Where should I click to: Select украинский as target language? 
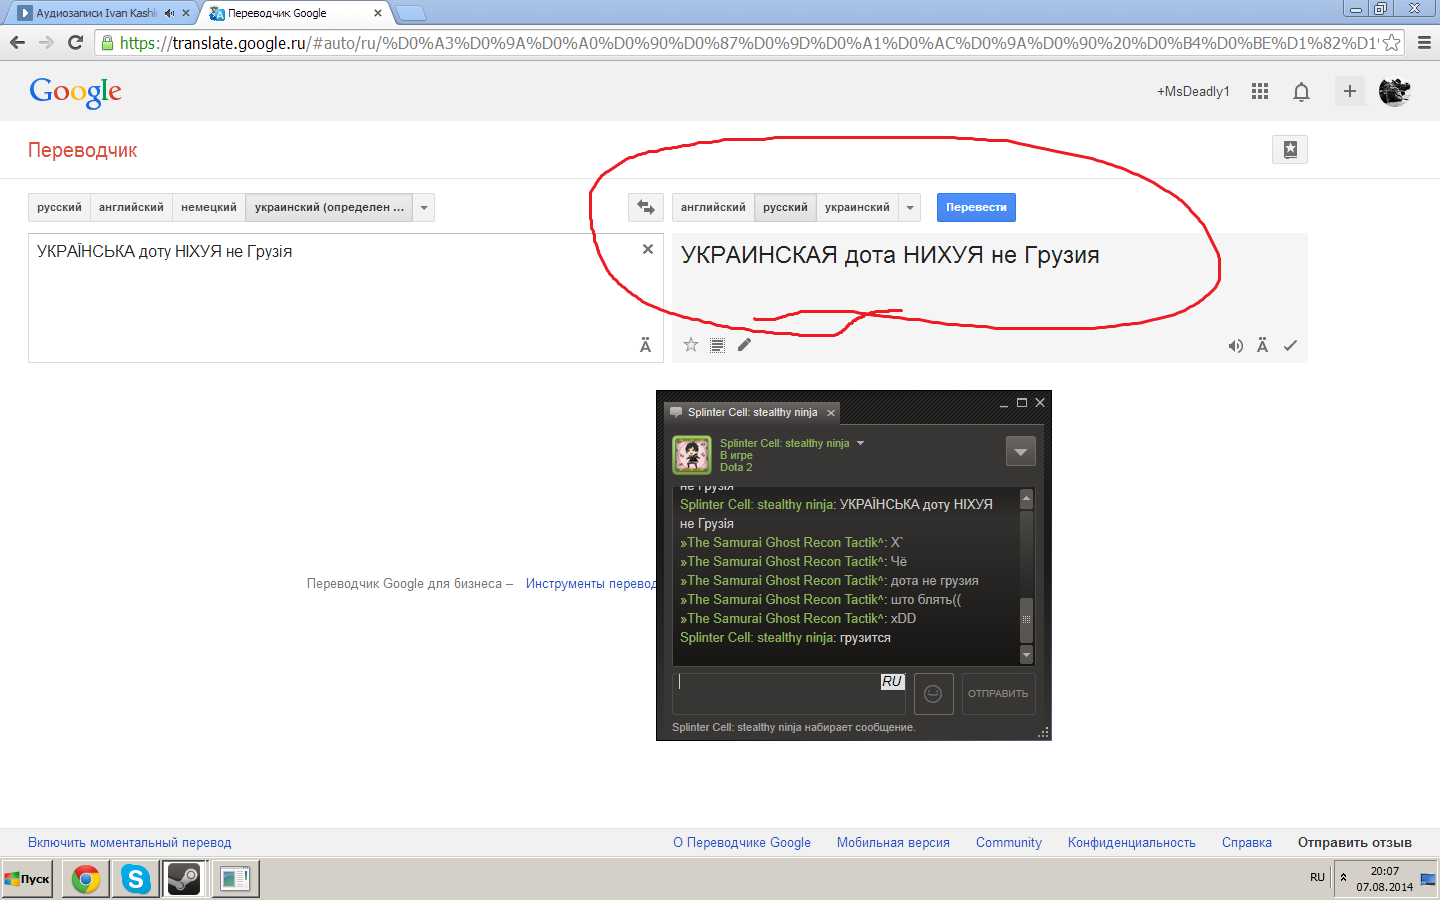(857, 207)
